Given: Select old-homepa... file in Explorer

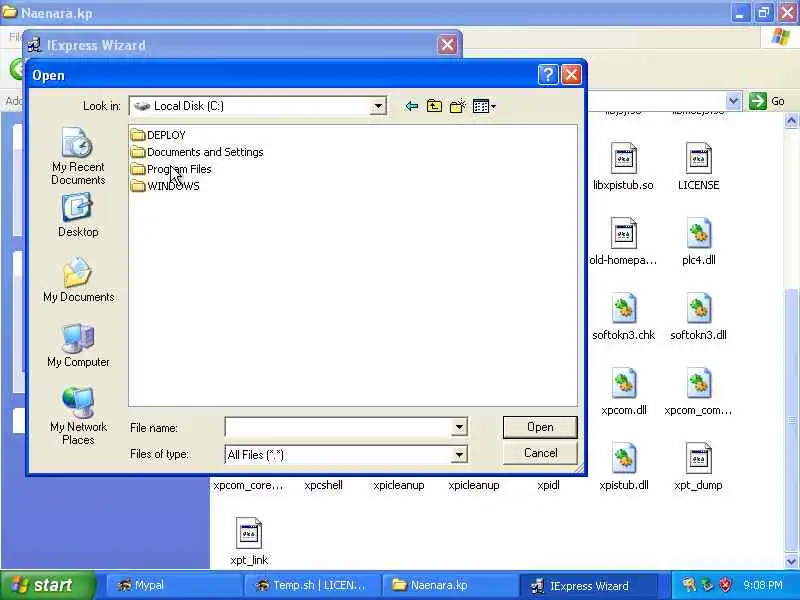Looking at the screenshot, I should (x=623, y=242).
